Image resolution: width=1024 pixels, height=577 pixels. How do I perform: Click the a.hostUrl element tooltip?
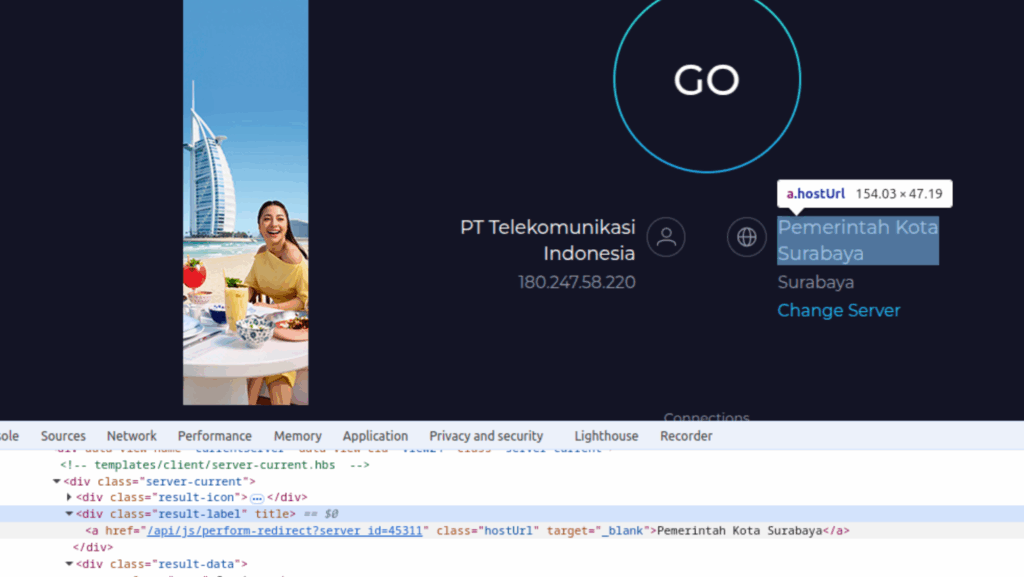click(x=865, y=194)
